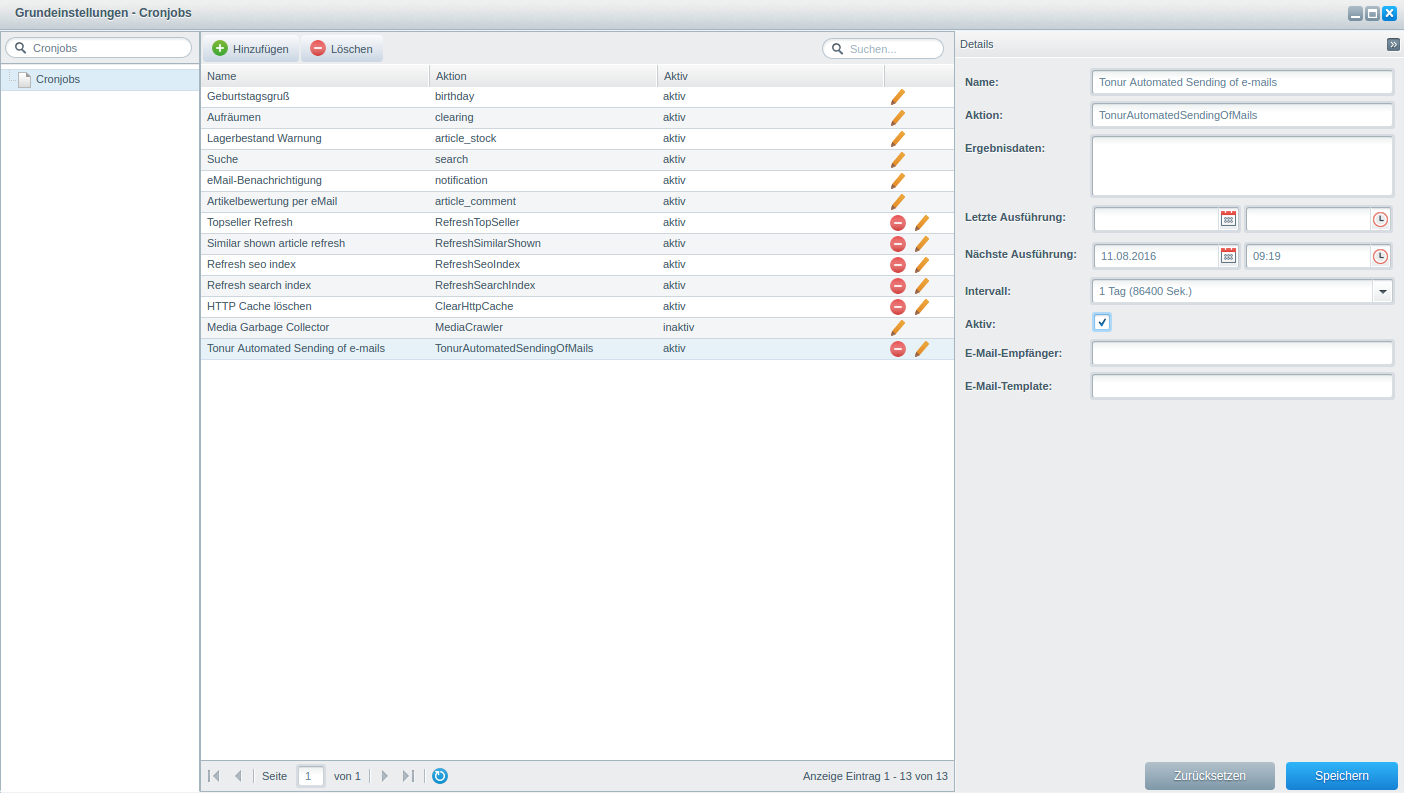Click the 'MediaCrawler' action cell
1404x793 pixels.
[469, 327]
